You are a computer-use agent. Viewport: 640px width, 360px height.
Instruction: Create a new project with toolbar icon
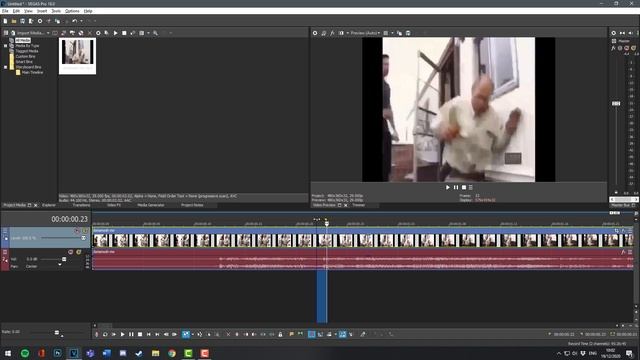pyautogui.click(x=5, y=21)
